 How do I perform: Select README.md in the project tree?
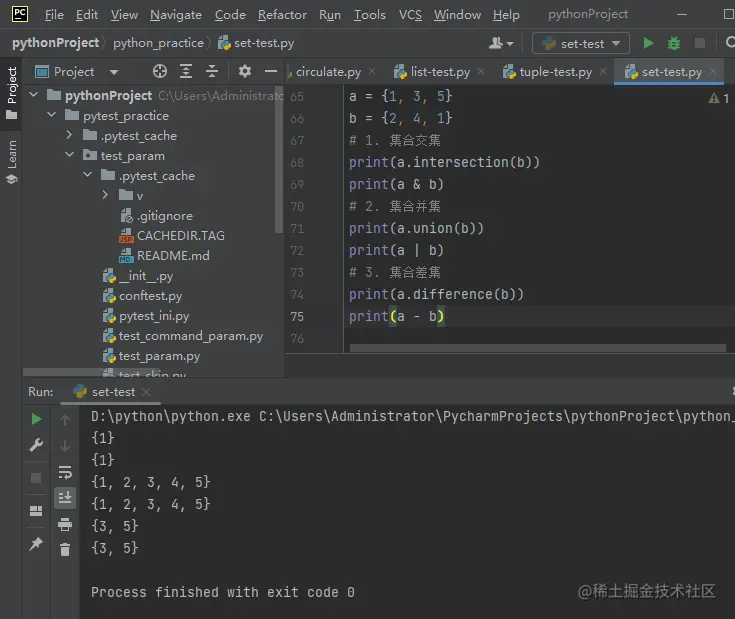(164, 256)
